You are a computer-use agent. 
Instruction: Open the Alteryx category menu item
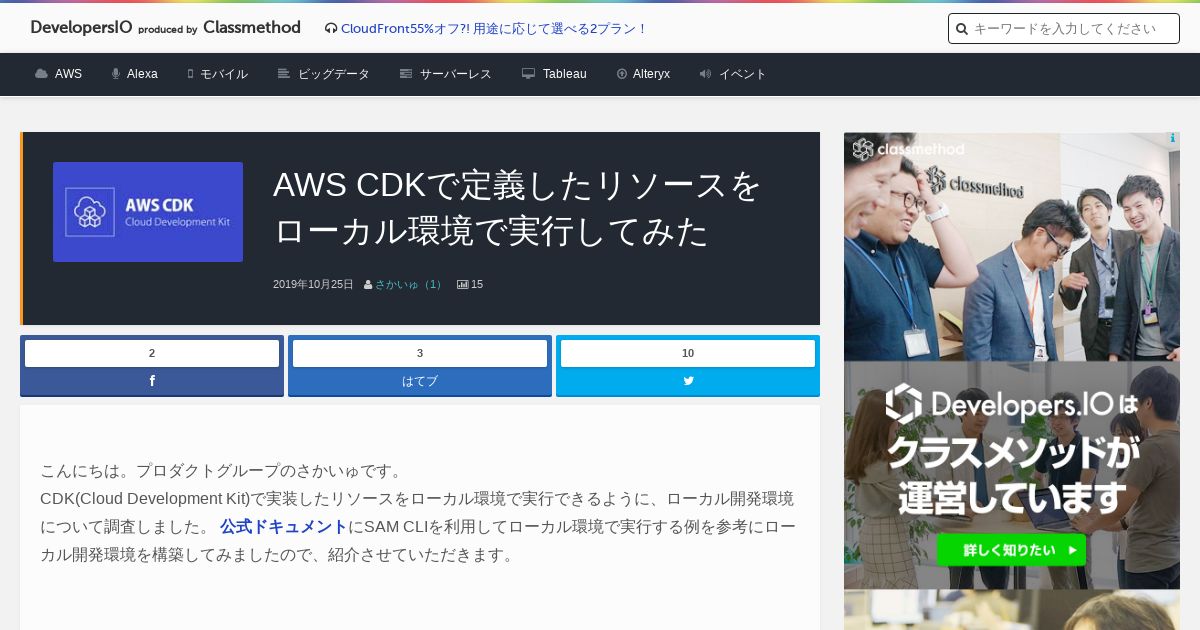651,74
